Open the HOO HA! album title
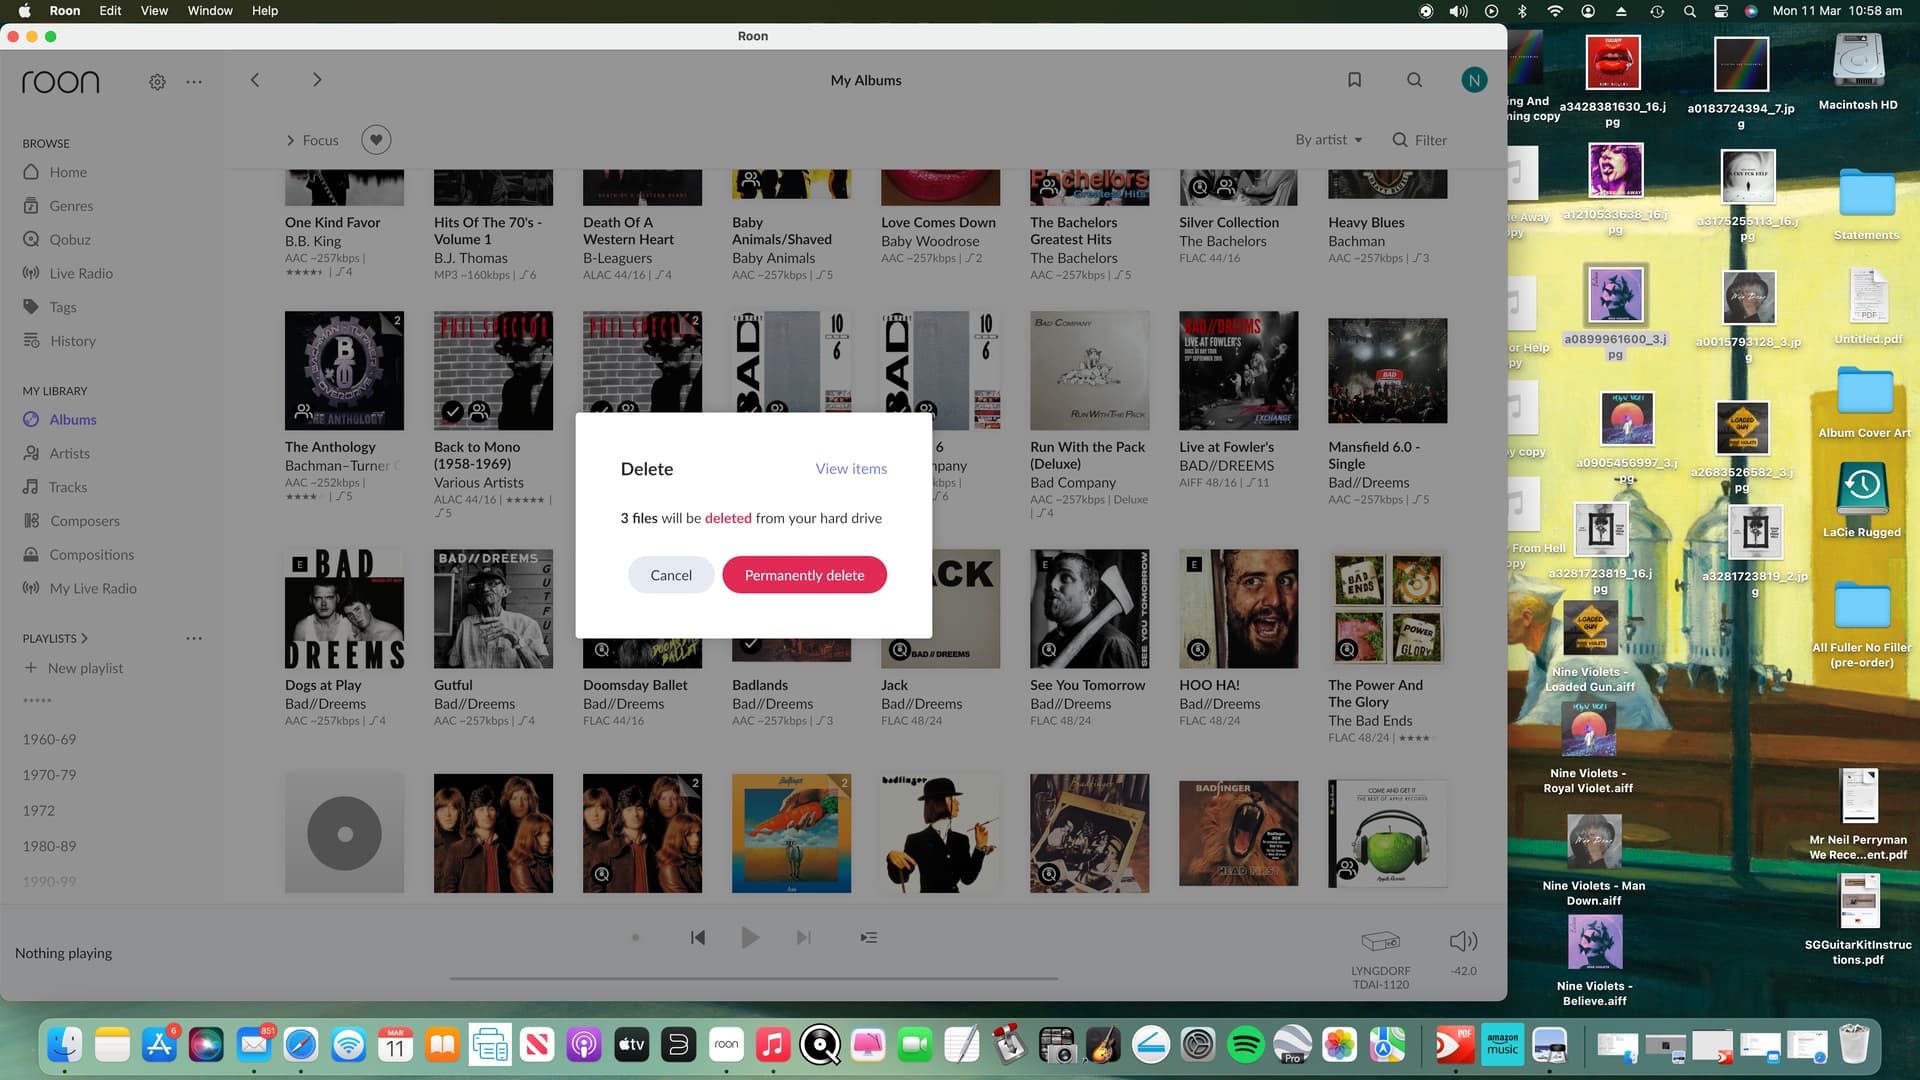This screenshot has width=1920, height=1080. pyautogui.click(x=1209, y=686)
